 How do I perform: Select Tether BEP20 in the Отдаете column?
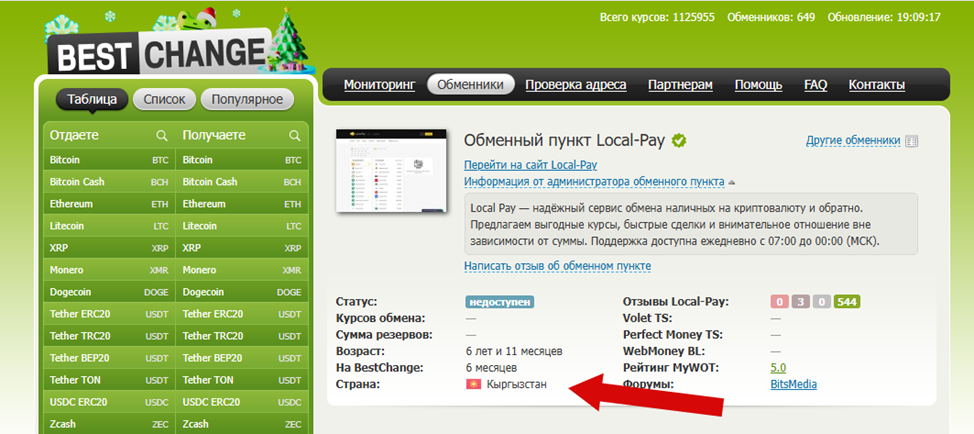[x=109, y=358]
